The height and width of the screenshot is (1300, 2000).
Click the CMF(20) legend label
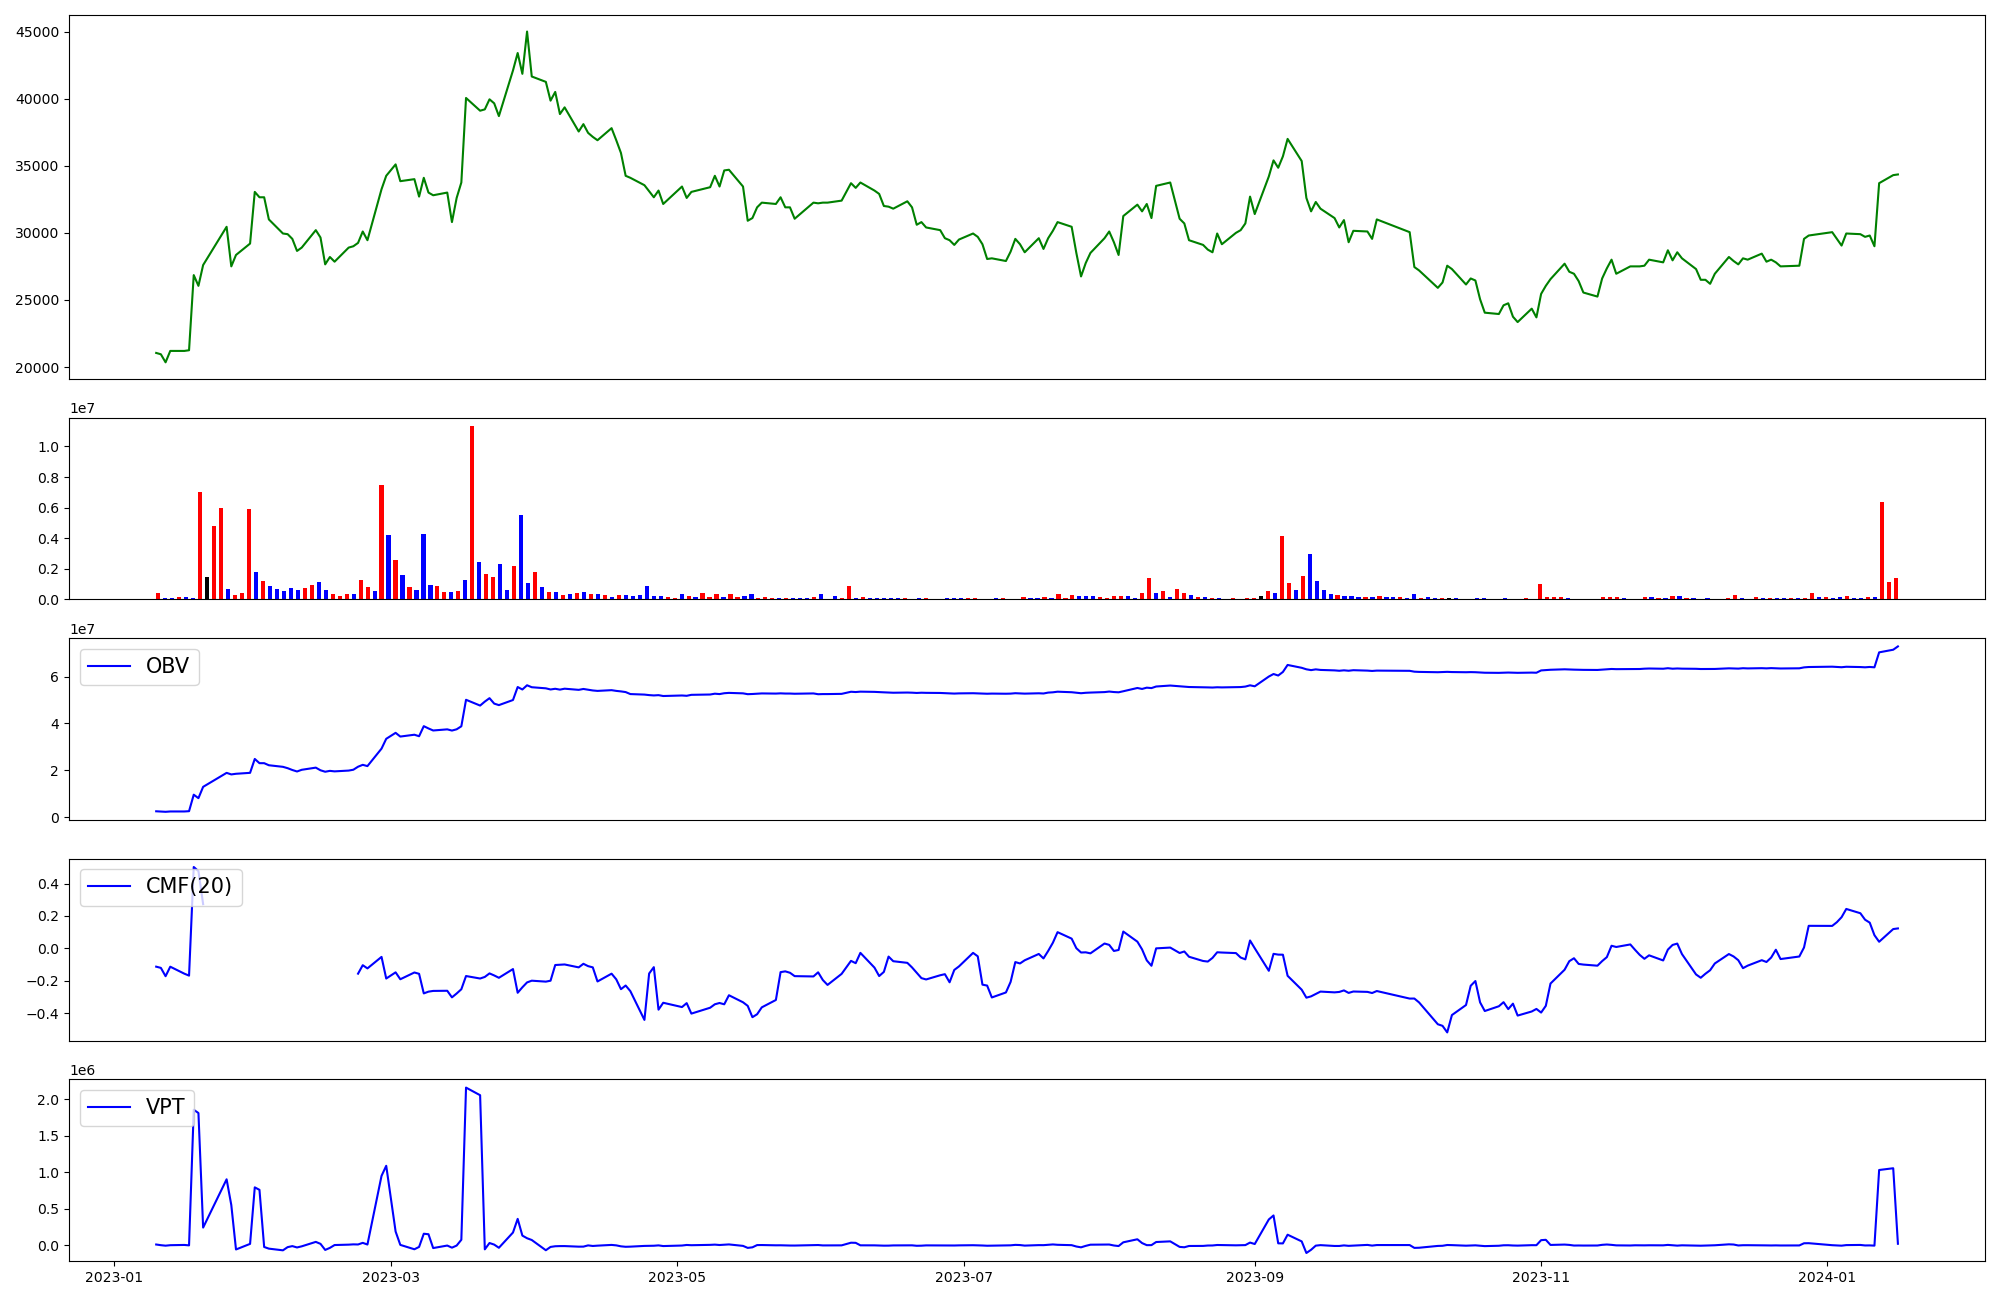(x=188, y=886)
